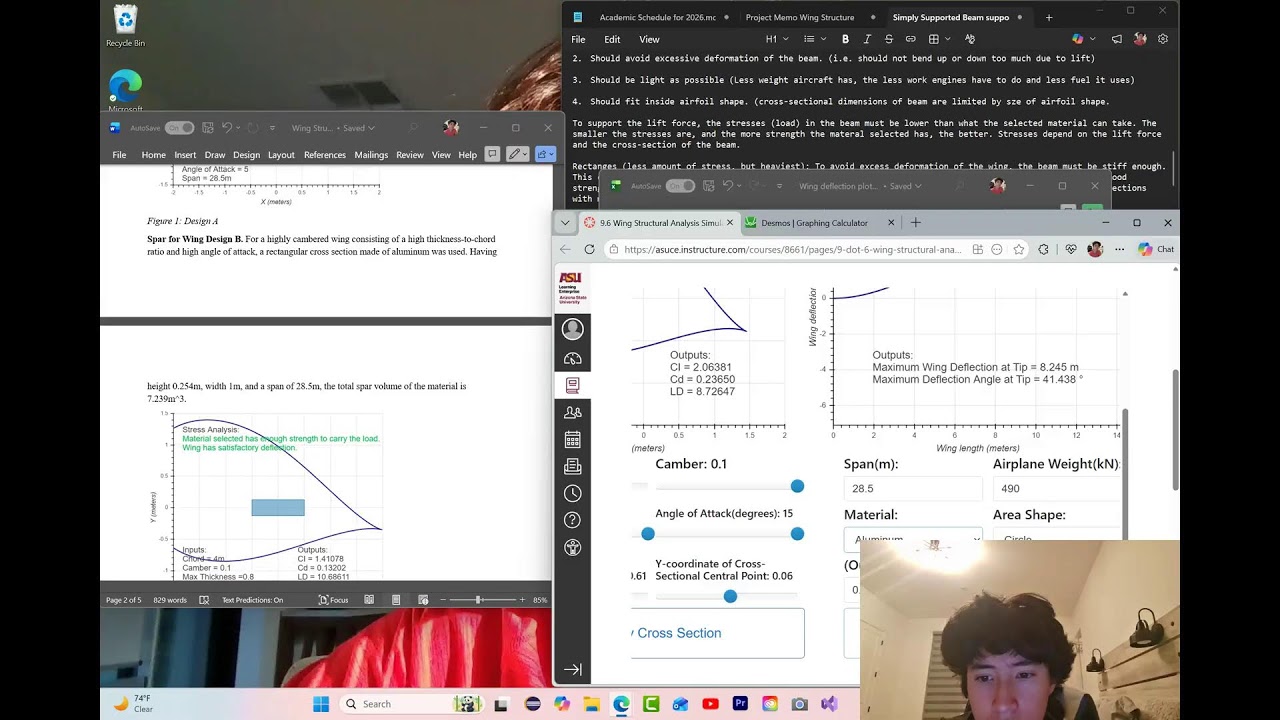Click the Windows taskbar Search box
The width and height of the screenshot is (1280, 720).
pos(410,704)
